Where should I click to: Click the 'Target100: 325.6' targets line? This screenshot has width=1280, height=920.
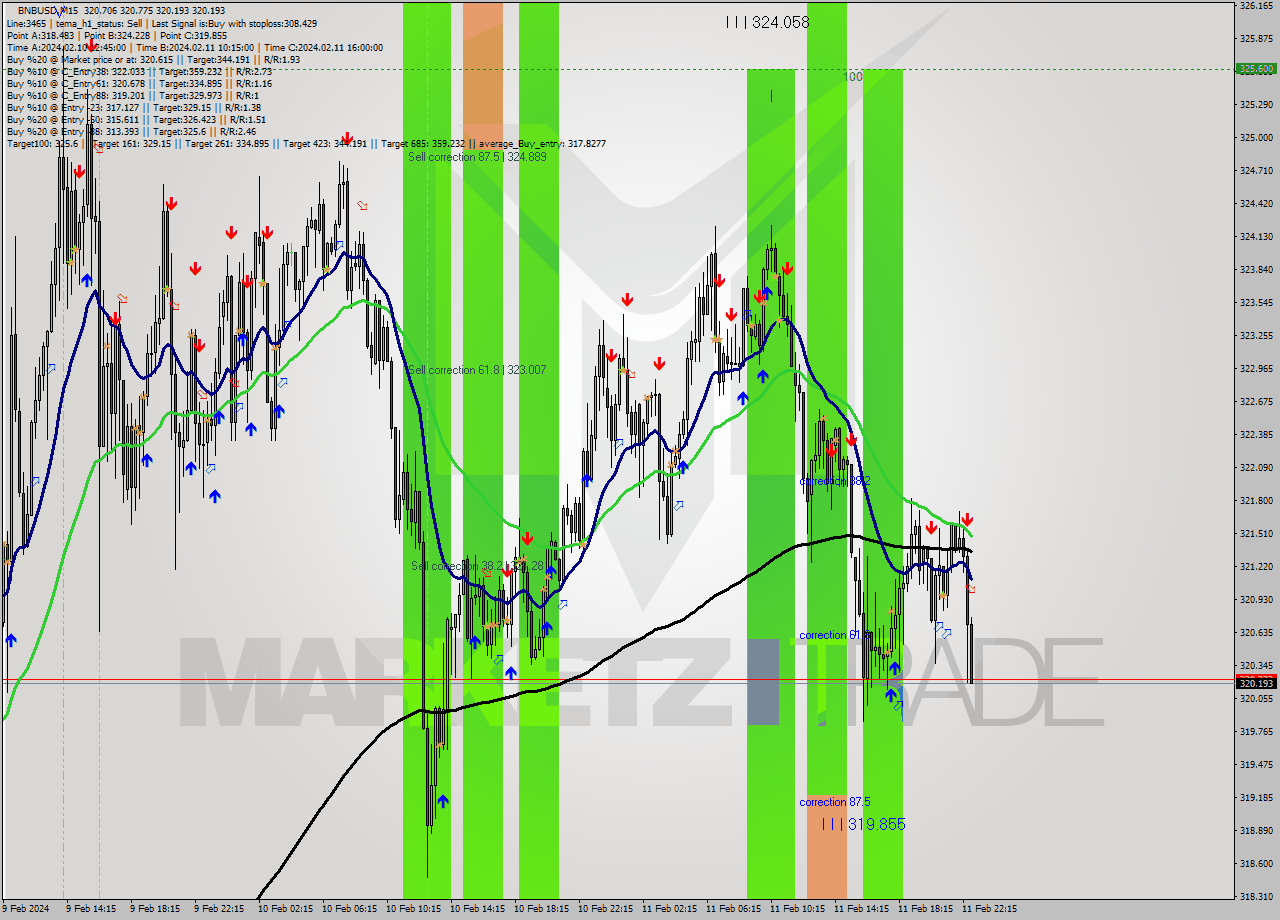click(306, 144)
